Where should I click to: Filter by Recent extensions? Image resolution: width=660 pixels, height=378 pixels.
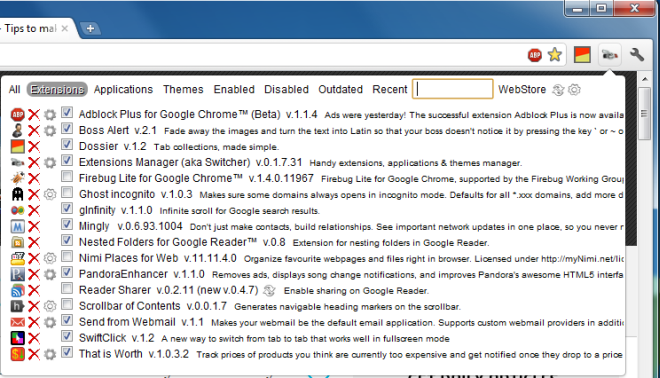tap(390, 90)
